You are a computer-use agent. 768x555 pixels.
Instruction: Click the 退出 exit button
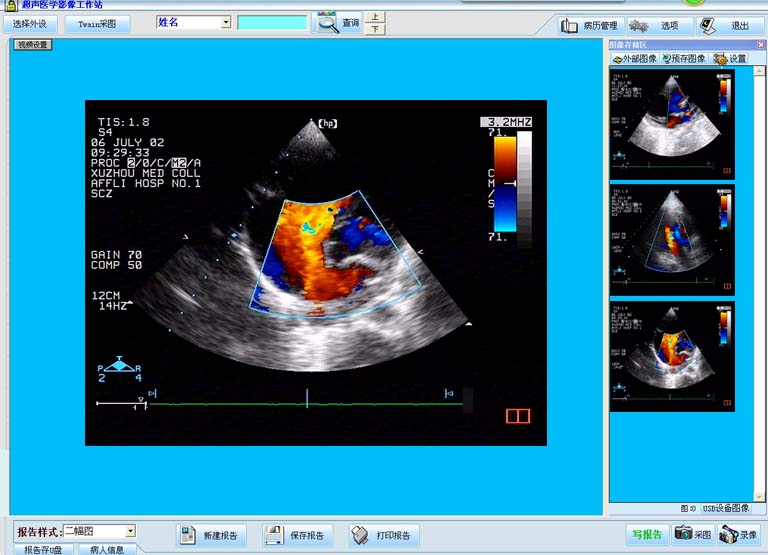pyautogui.click(x=729, y=25)
